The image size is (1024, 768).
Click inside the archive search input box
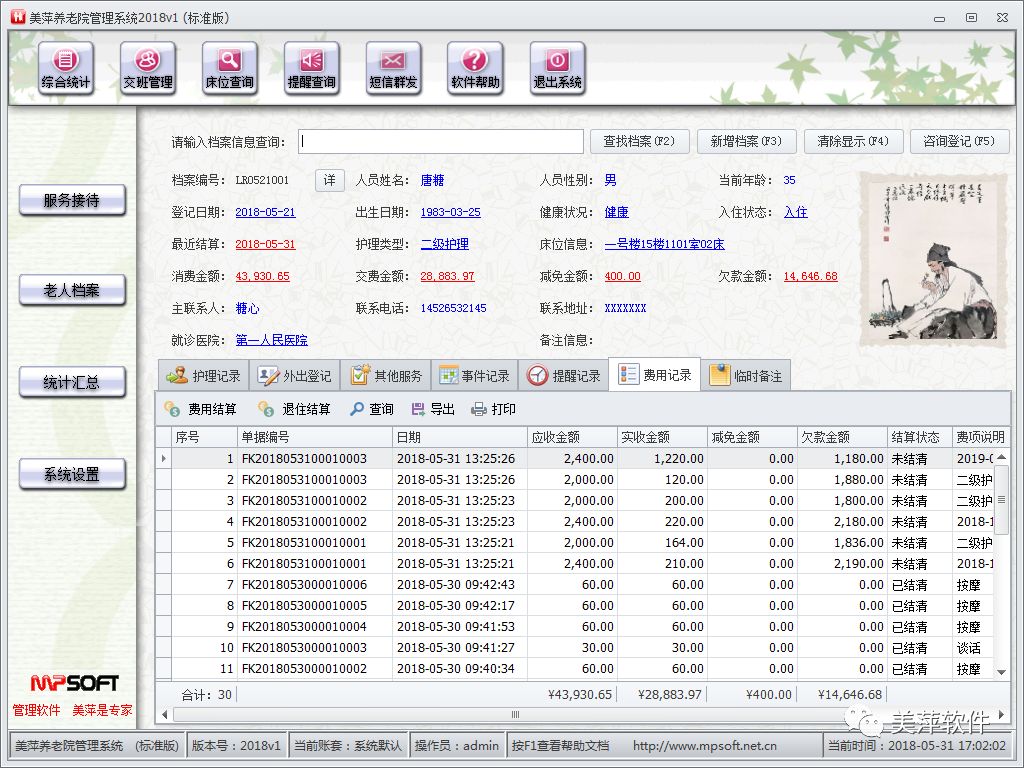click(440, 141)
